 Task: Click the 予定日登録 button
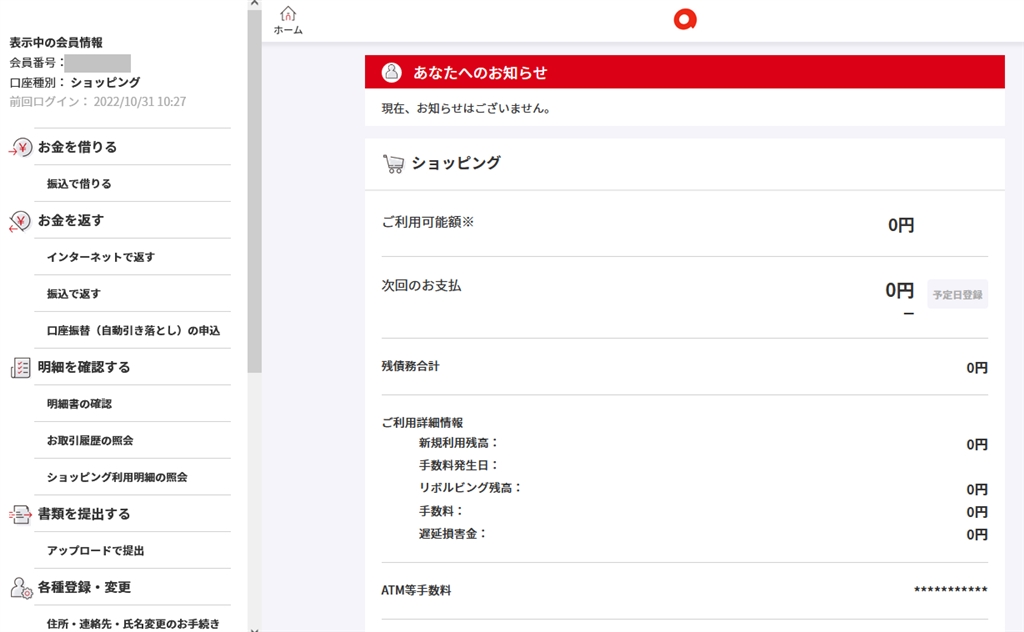point(957,294)
